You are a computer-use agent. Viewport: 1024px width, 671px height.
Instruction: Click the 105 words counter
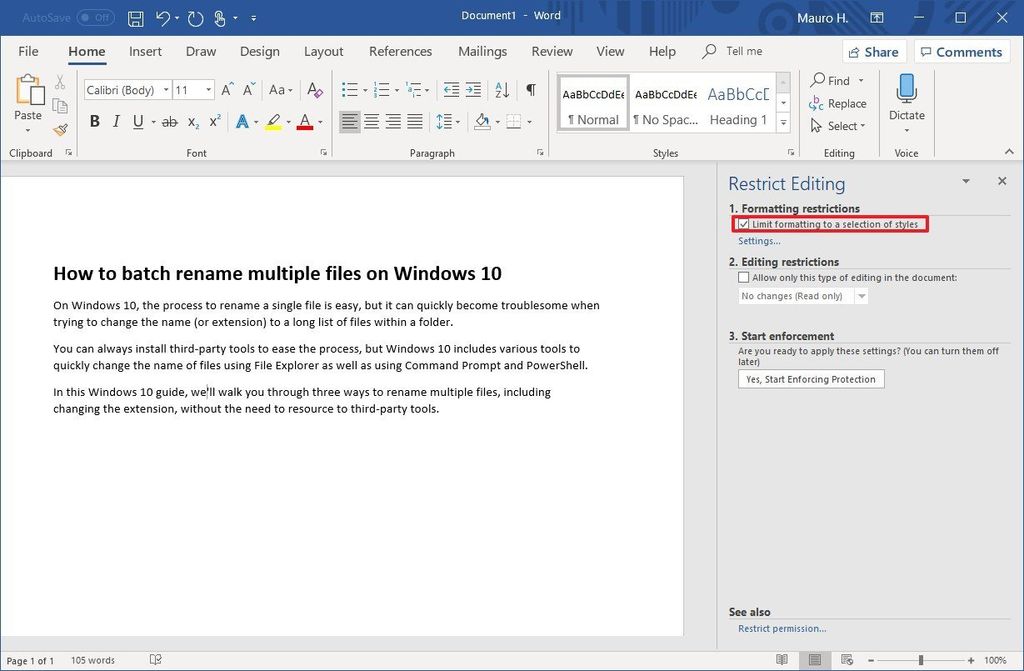pyautogui.click(x=94, y=660)
